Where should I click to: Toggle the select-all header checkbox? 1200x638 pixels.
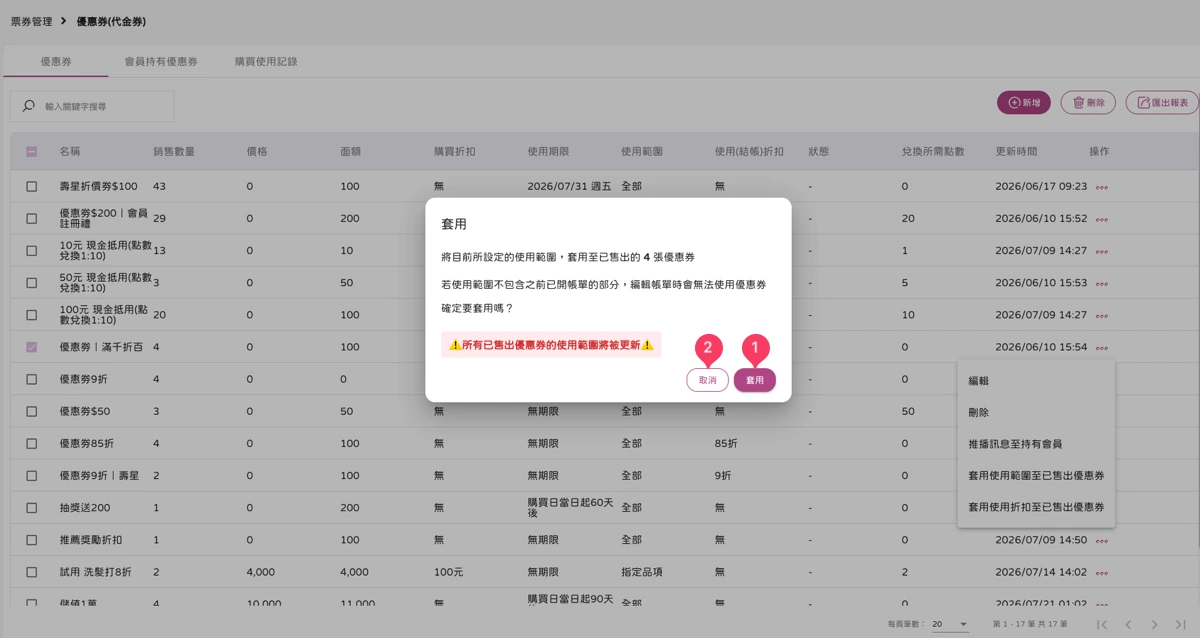tap(32, 152)
